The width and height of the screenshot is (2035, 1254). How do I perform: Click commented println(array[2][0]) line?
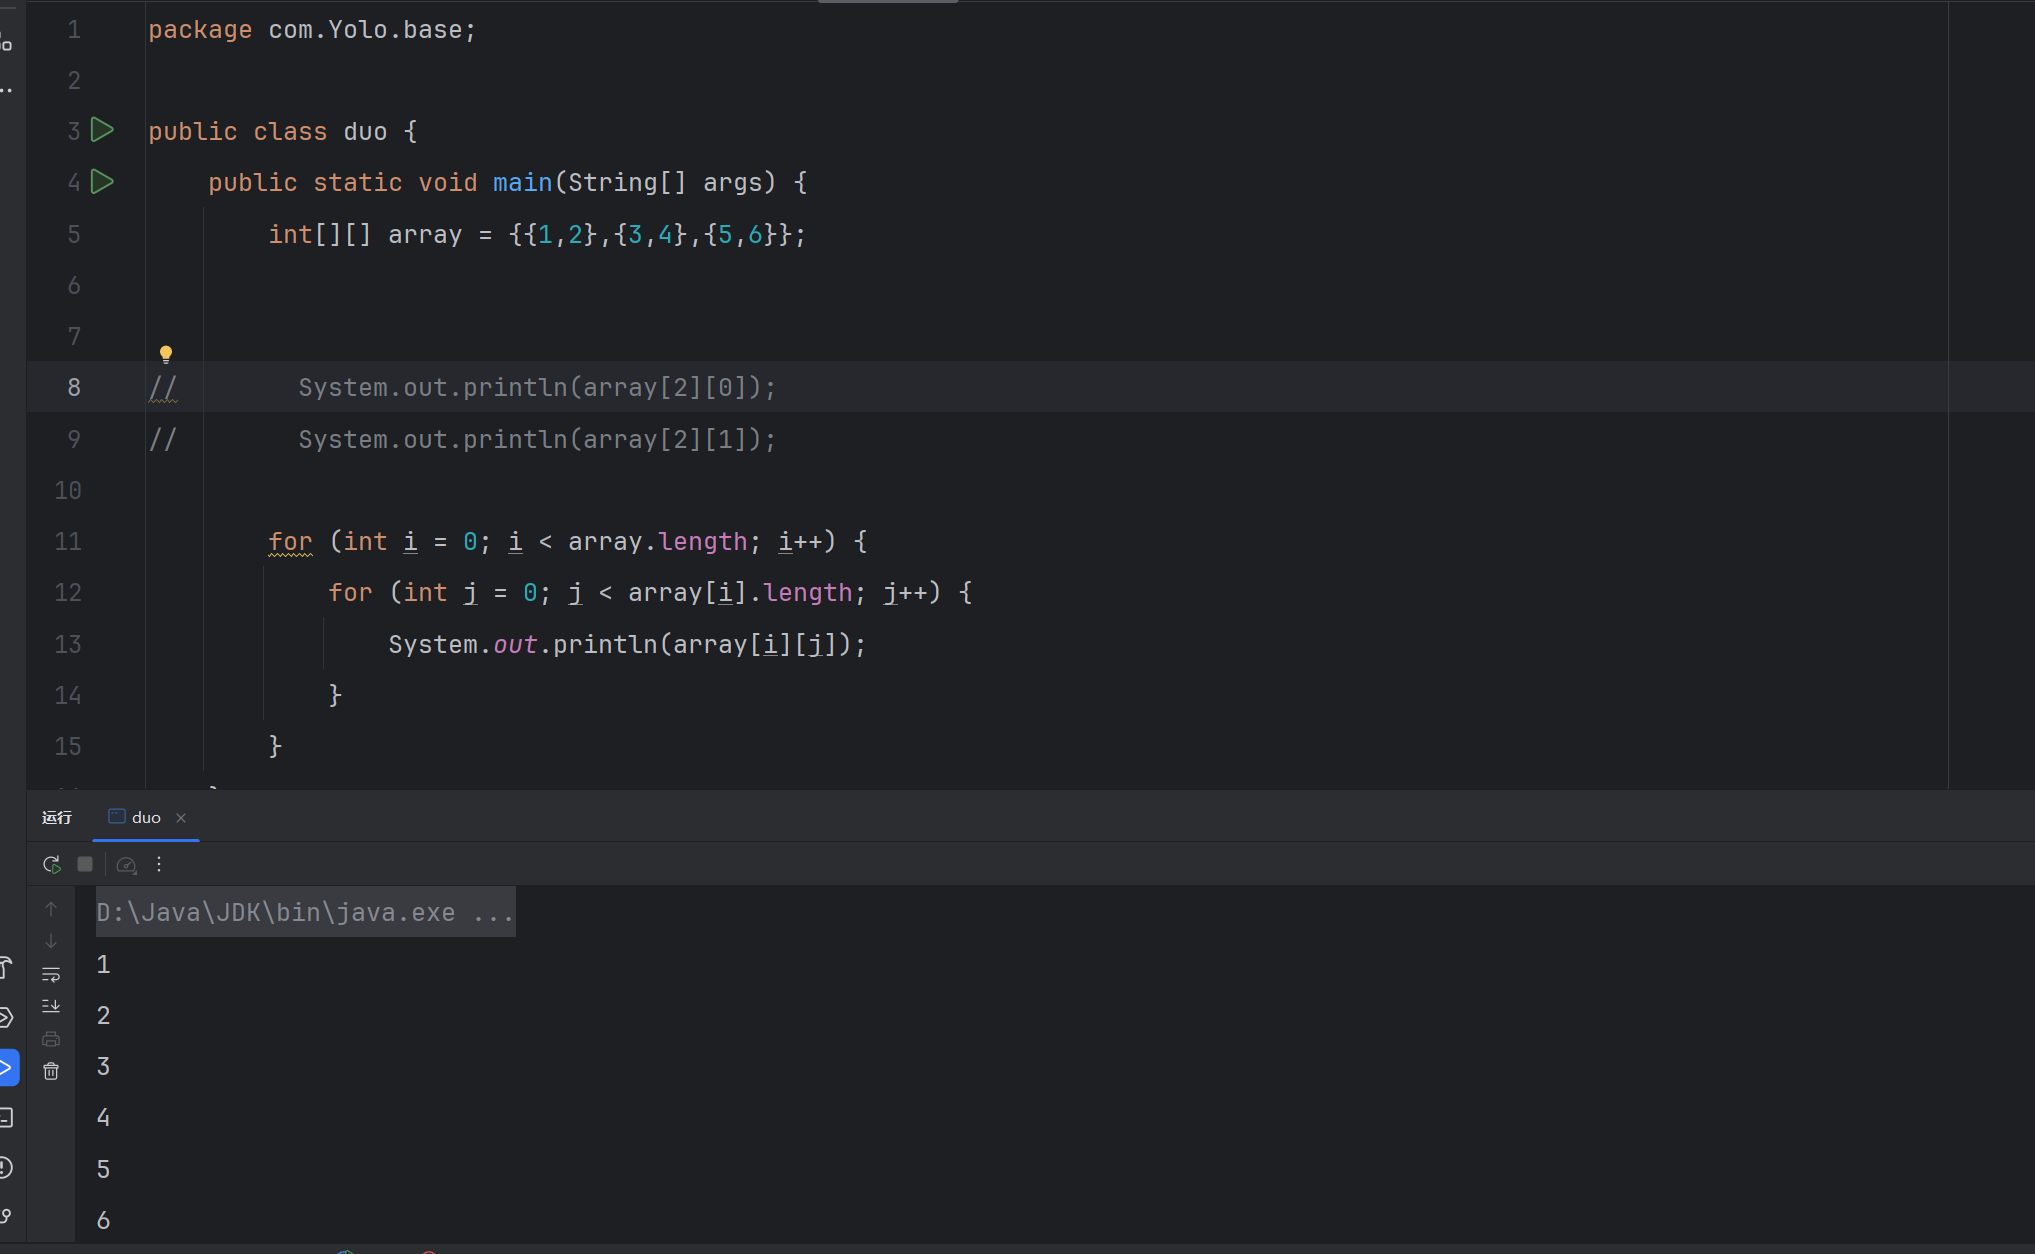click(x=537, y=387)
